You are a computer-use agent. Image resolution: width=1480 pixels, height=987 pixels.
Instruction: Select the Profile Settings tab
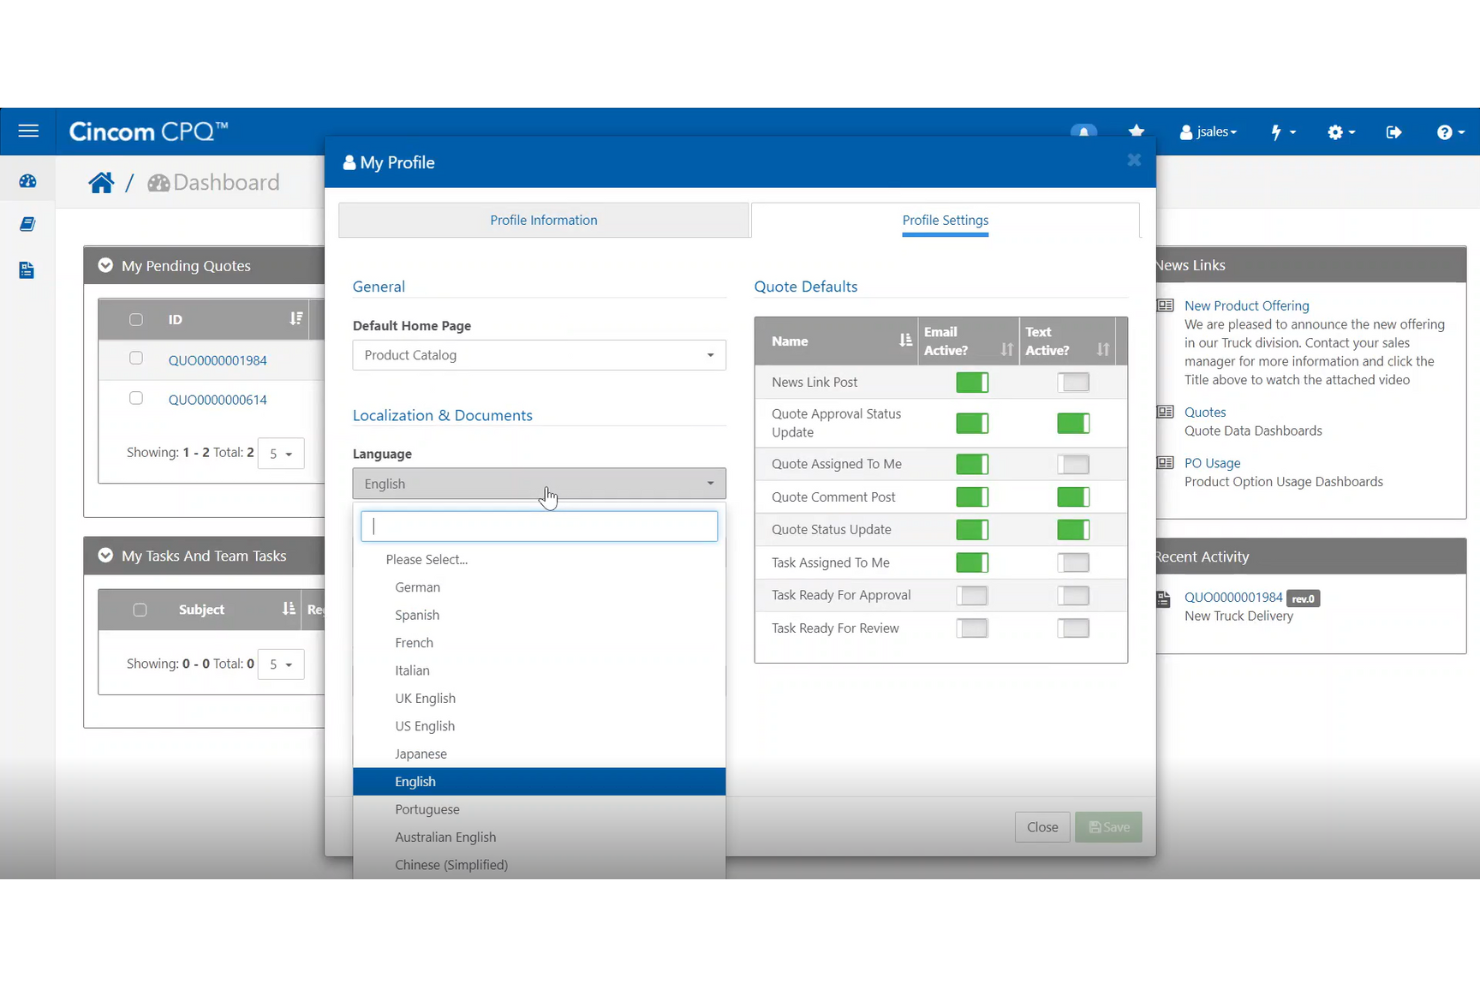[944, 220]
